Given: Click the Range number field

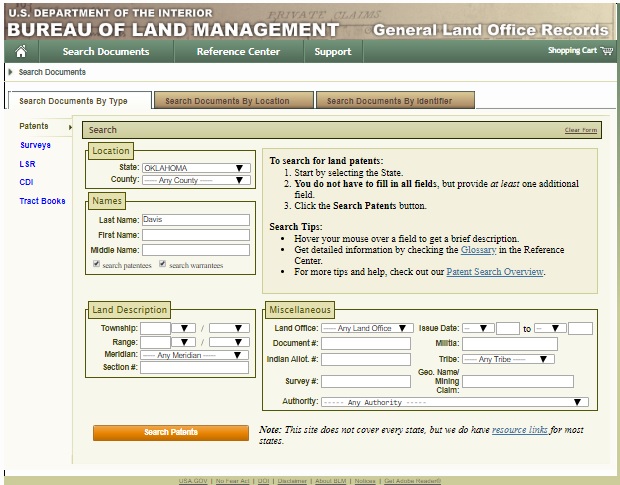Looking at the screenshot, I should [x=155, y=342].
